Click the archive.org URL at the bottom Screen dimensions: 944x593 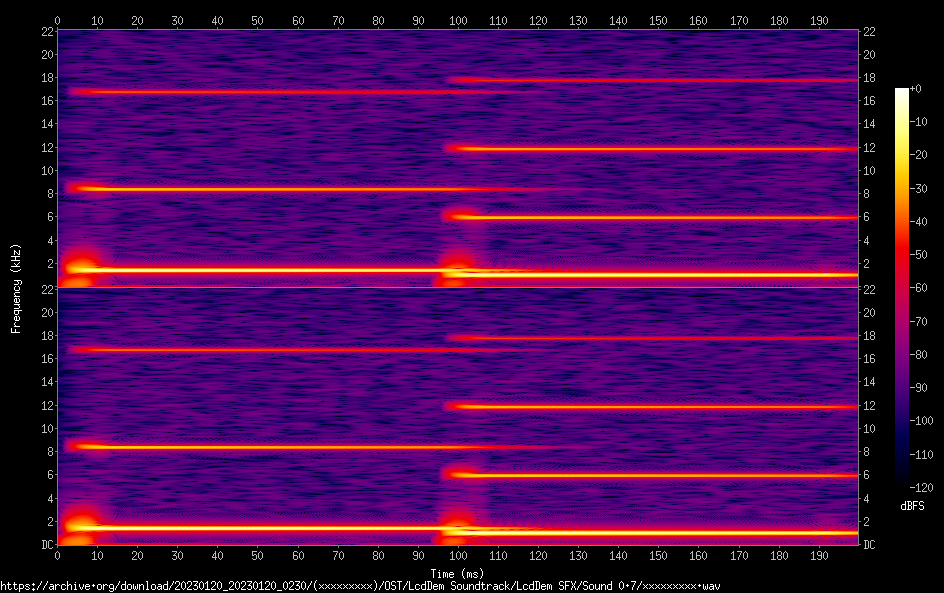coord(360,586)
